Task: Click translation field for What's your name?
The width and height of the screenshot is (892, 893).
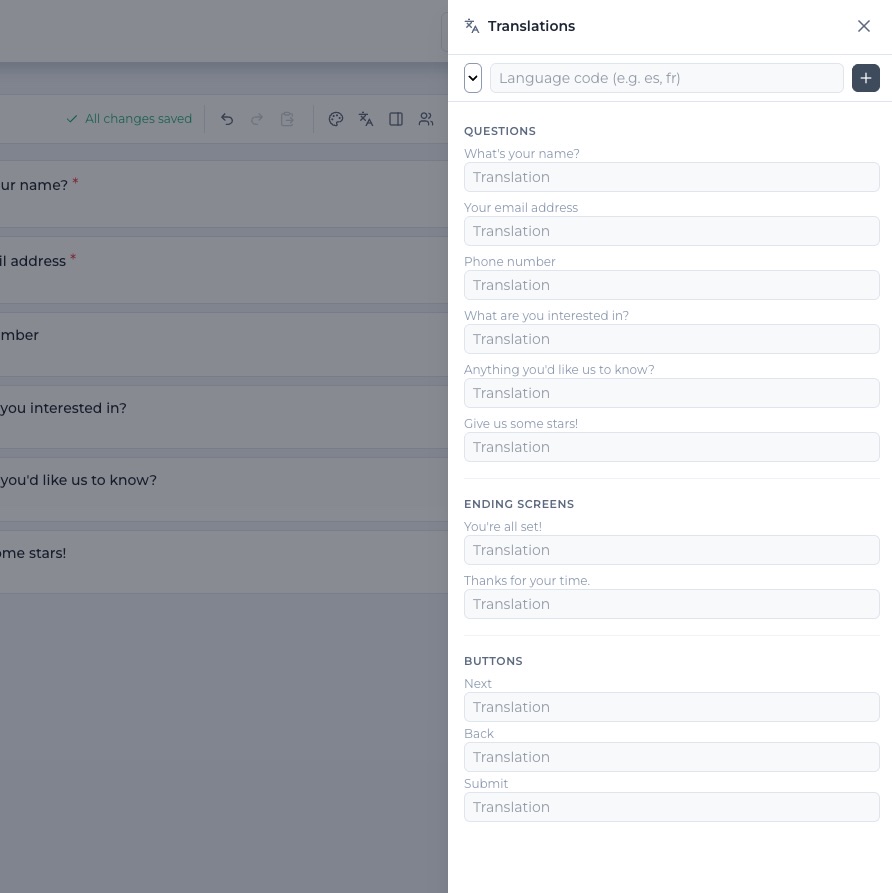Action: [x=672, y=177]
